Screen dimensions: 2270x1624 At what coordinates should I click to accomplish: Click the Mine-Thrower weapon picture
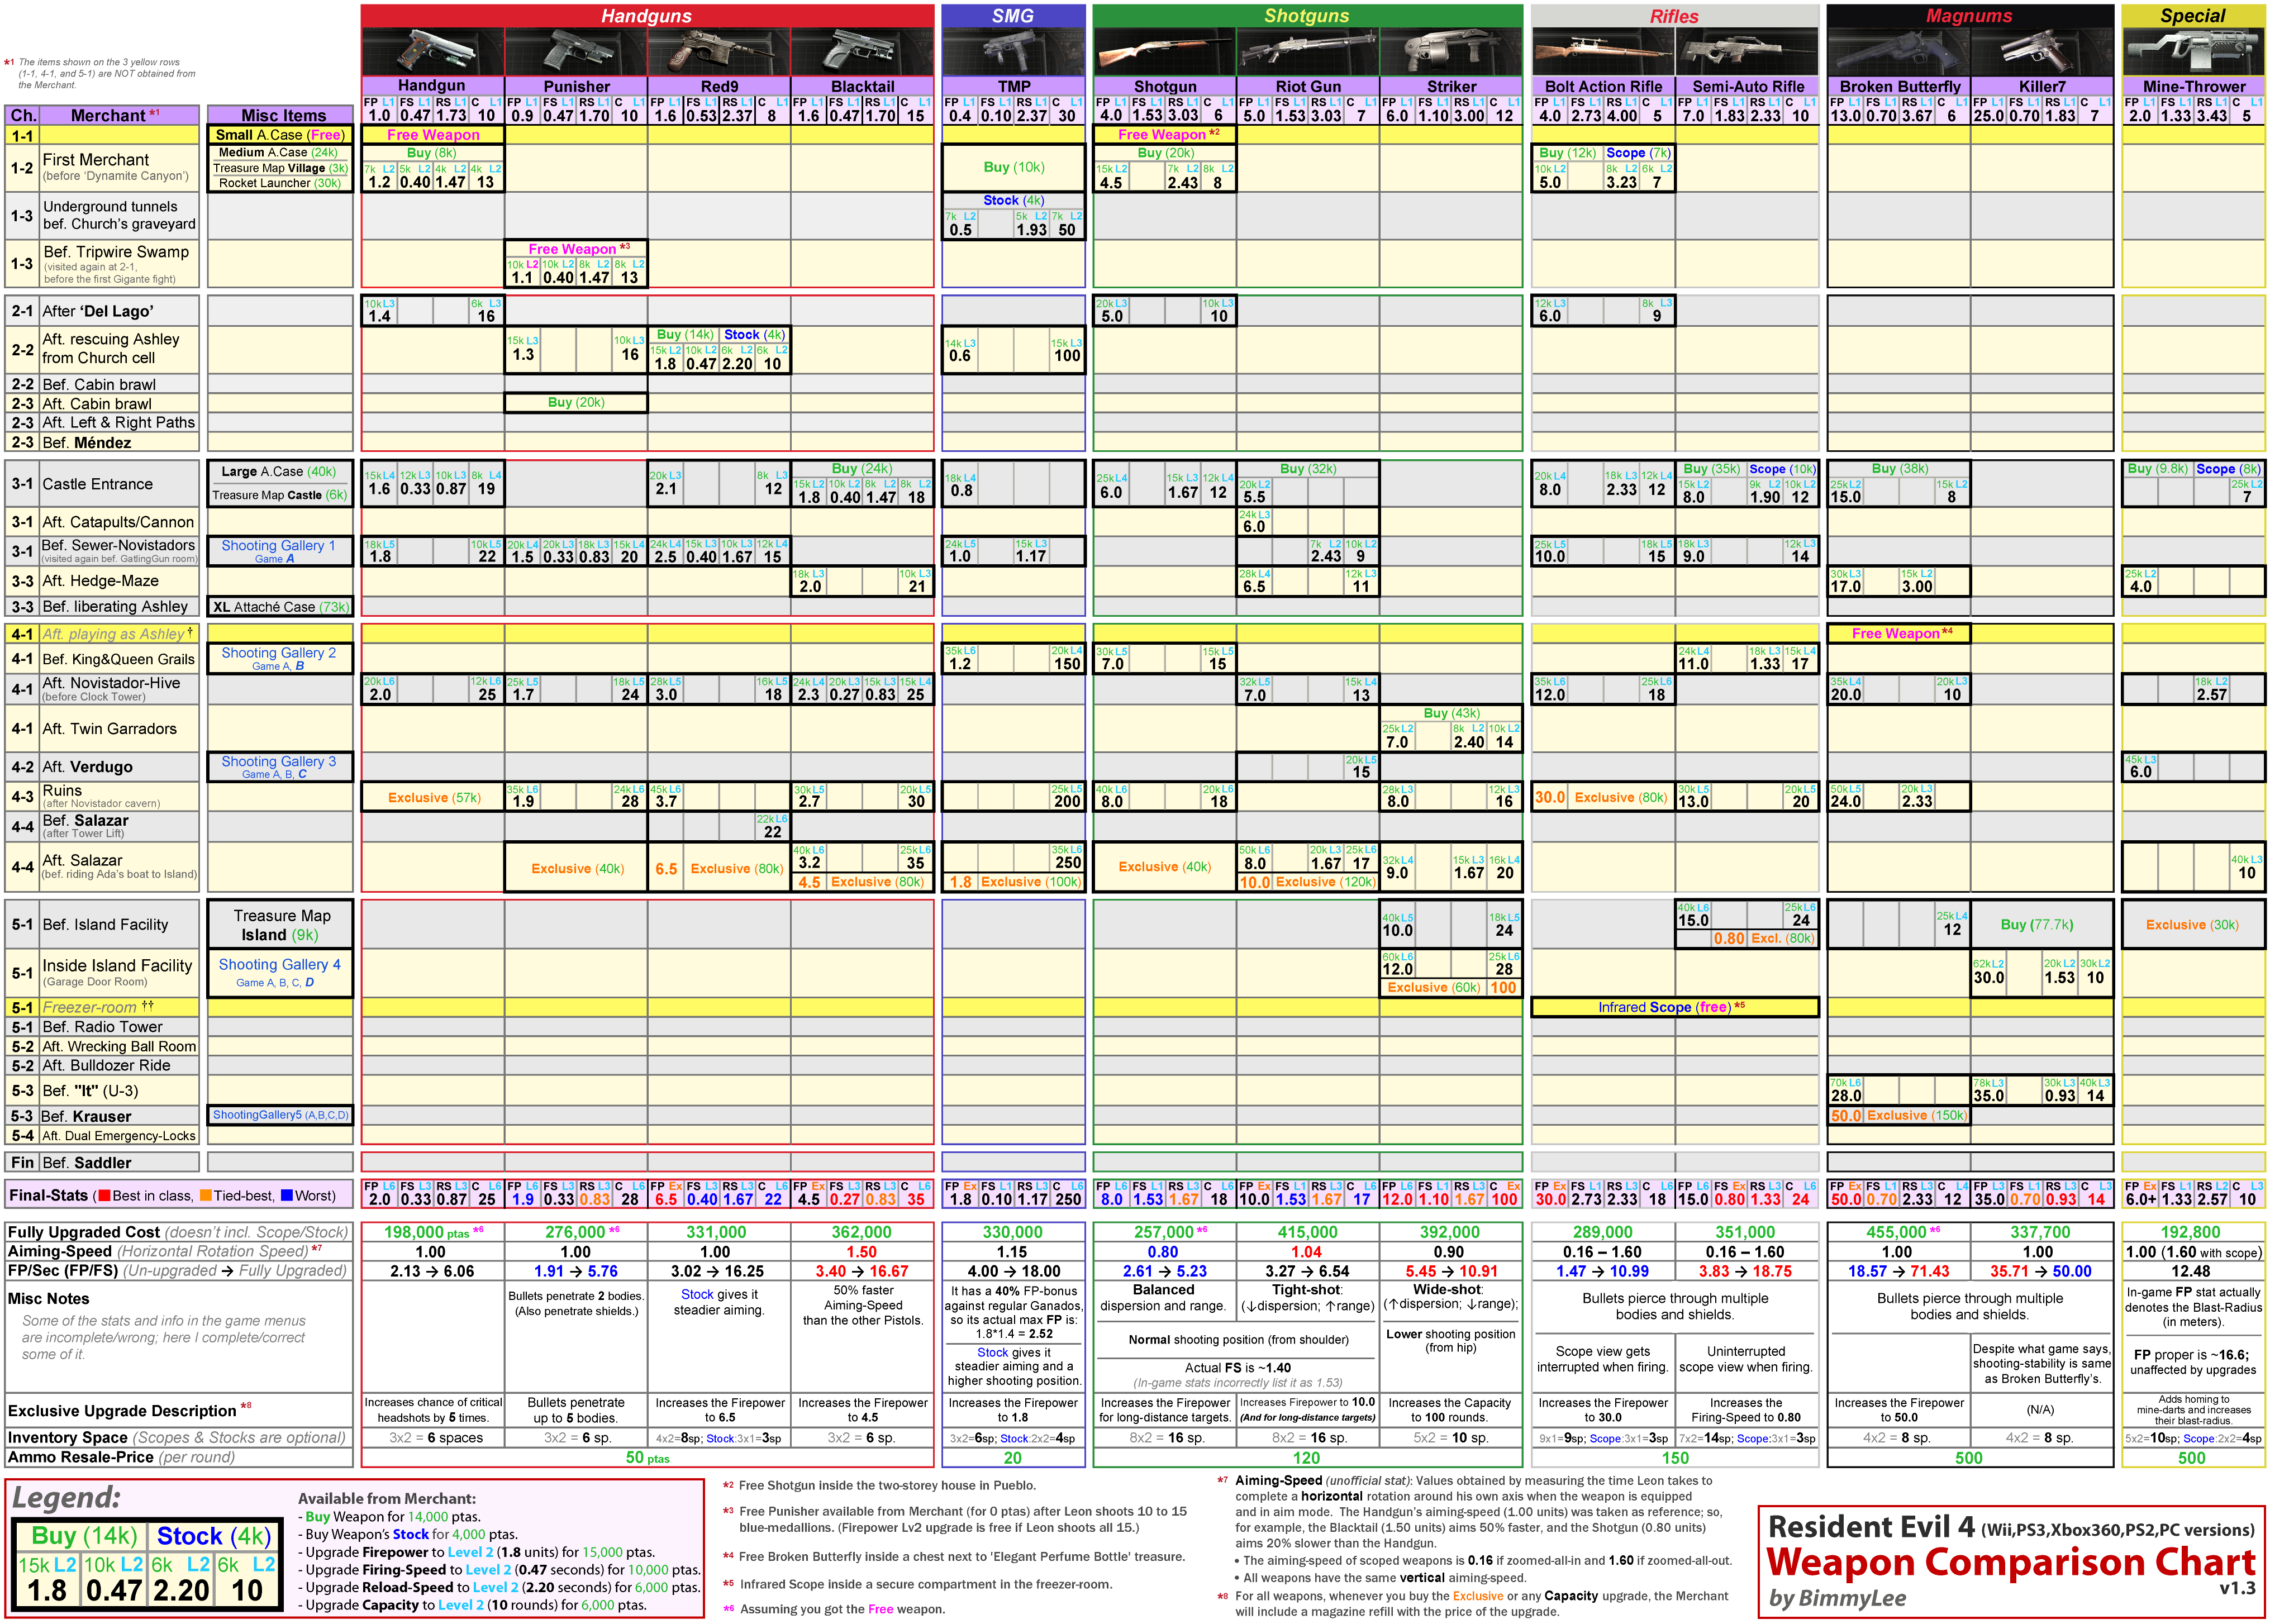click(x=2194, y=52)
